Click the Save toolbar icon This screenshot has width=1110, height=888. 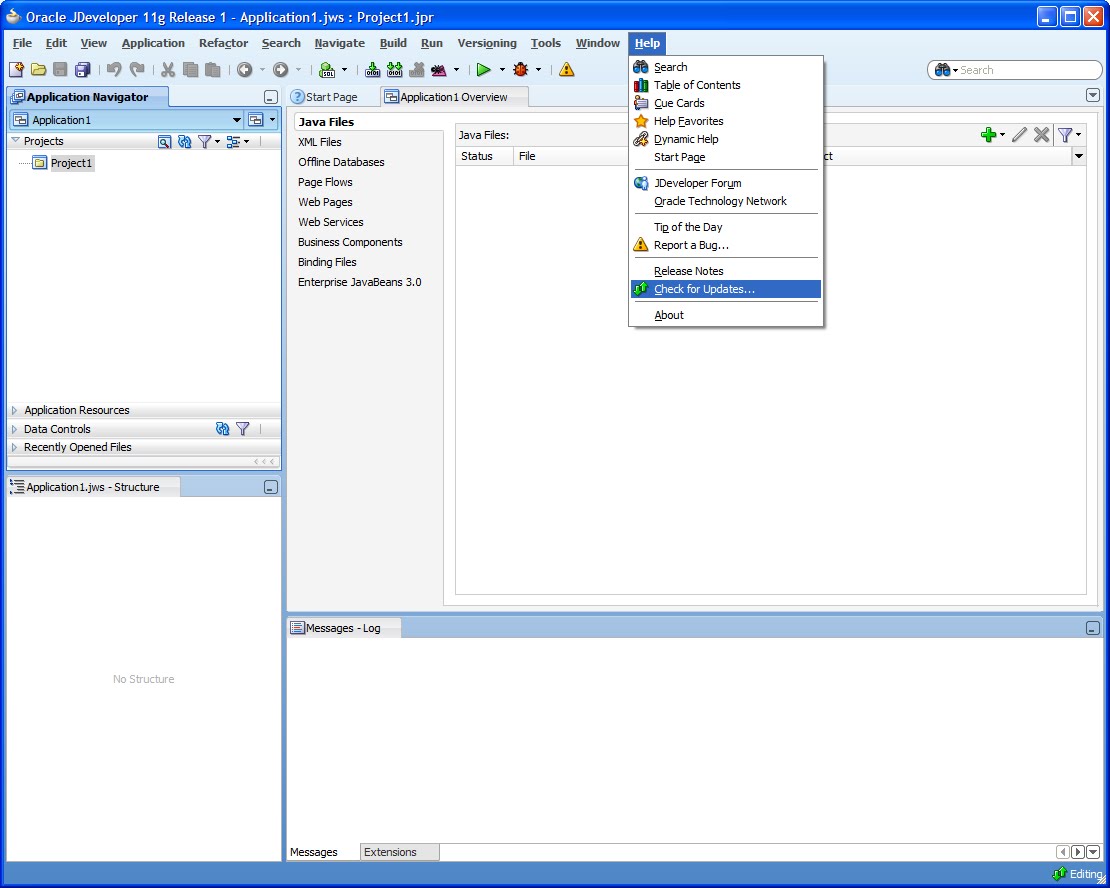click(x=60, y=69)
